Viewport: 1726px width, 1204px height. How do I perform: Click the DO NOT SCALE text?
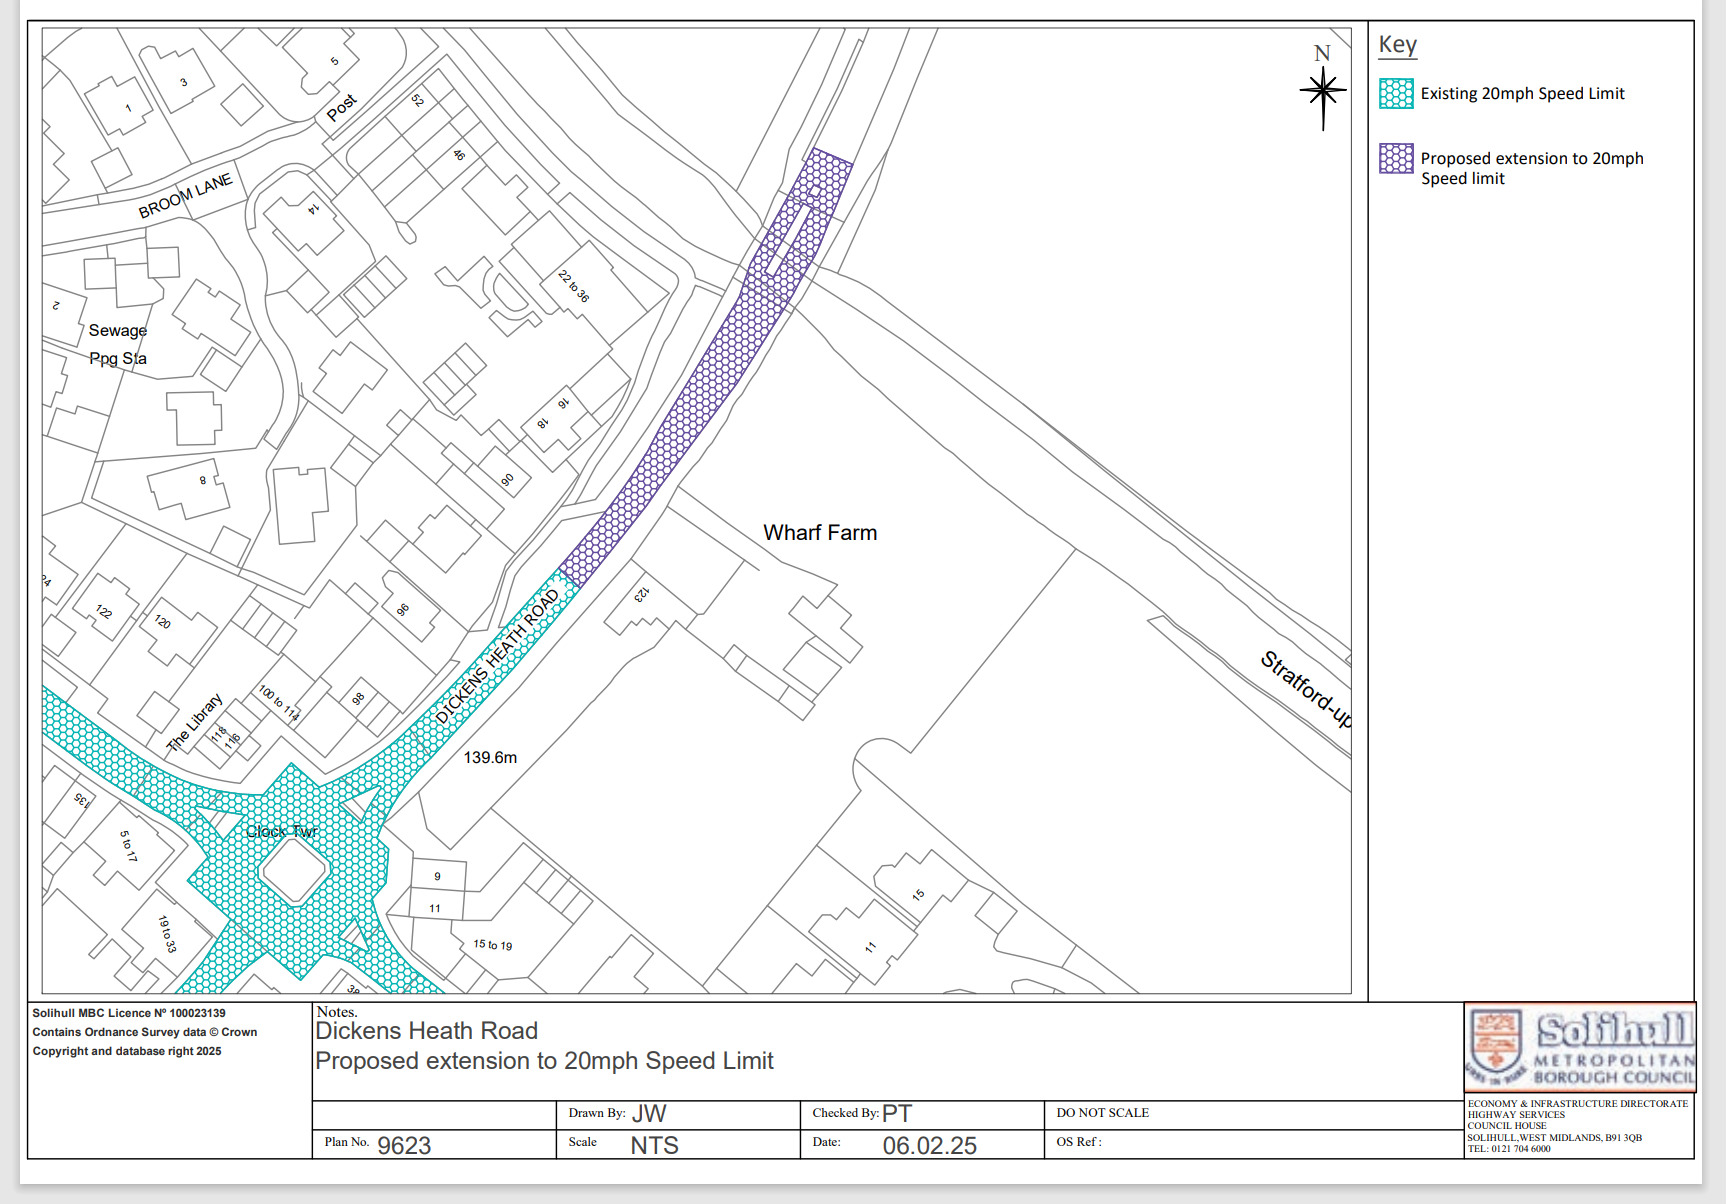(x=1102, y=1113)
